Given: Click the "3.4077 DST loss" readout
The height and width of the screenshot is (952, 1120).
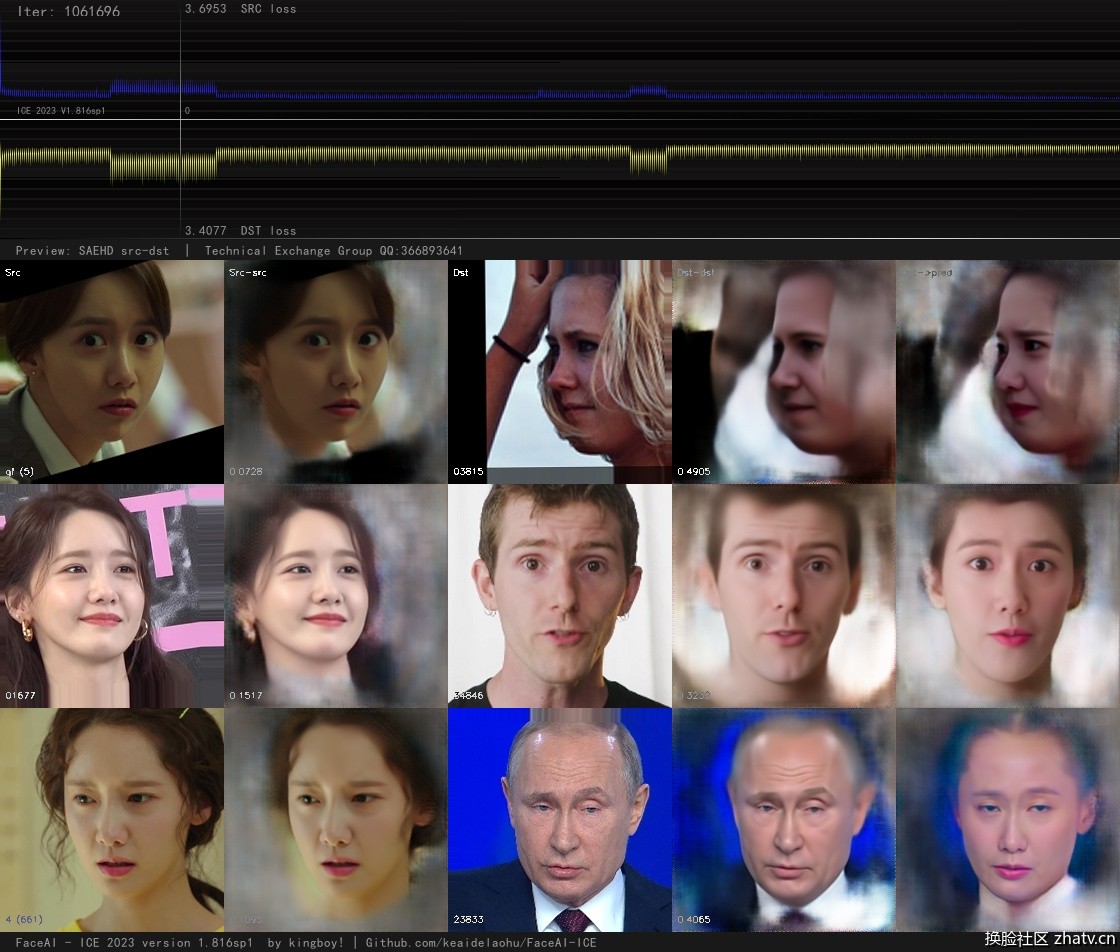Looking at the screenshot, I should (x=240, y=230).
